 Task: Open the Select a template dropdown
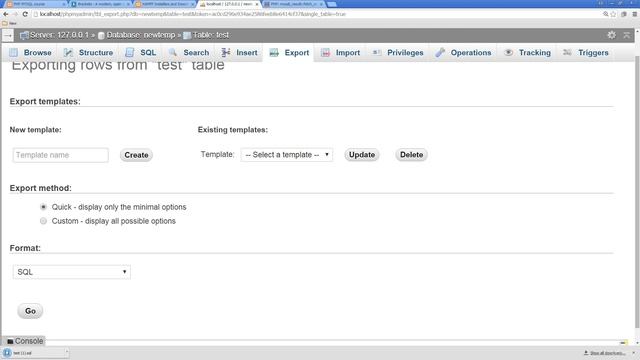tap(287, 155)
